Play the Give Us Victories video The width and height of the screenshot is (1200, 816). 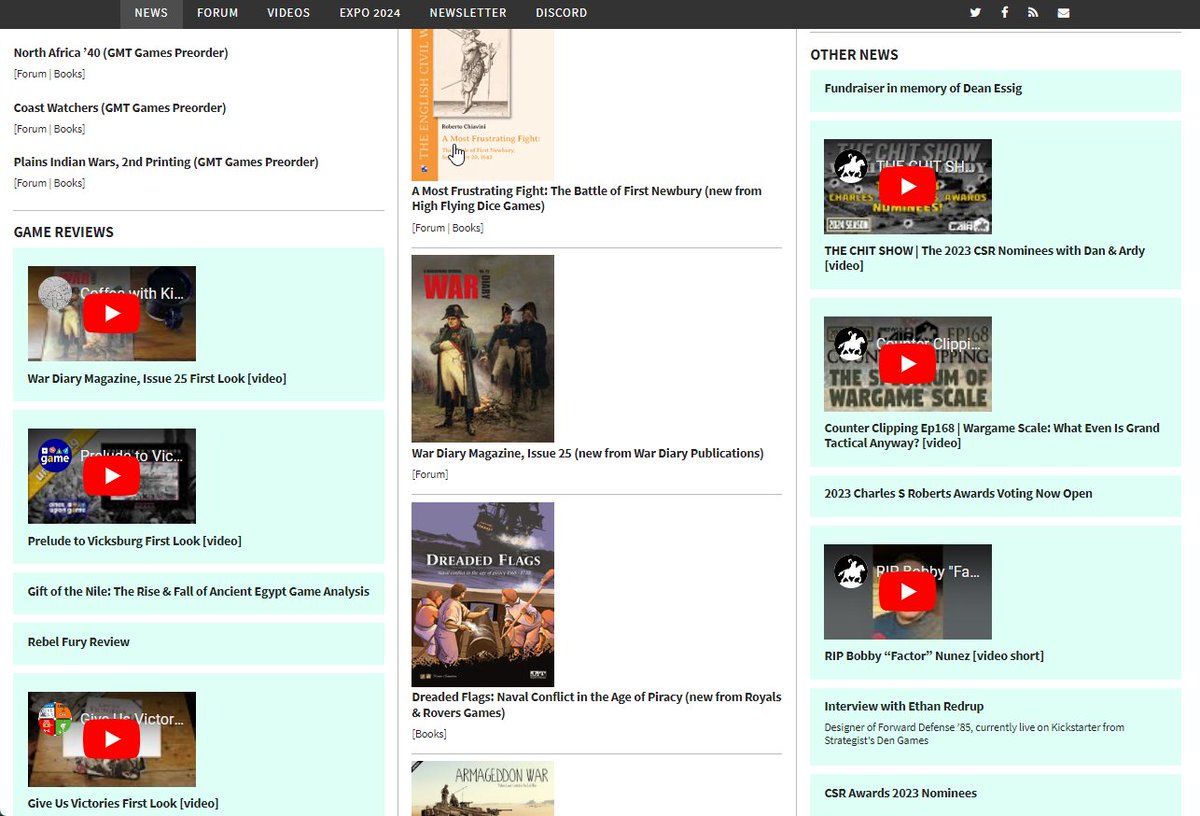(x=111, y=738)
